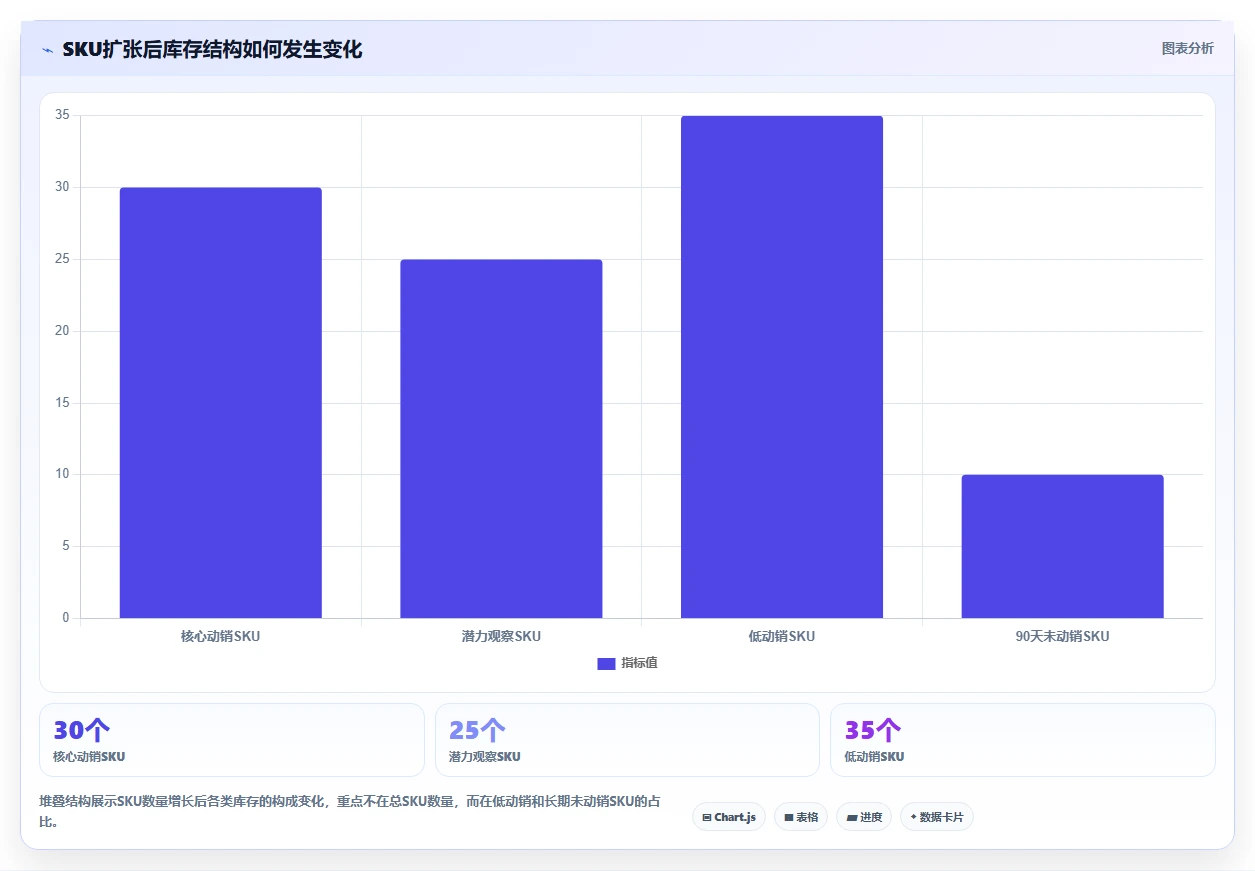Viewport: 1255px width, 871px height.
Task: Click the lightning icon beside the title
Action: (x=47, y=50)
